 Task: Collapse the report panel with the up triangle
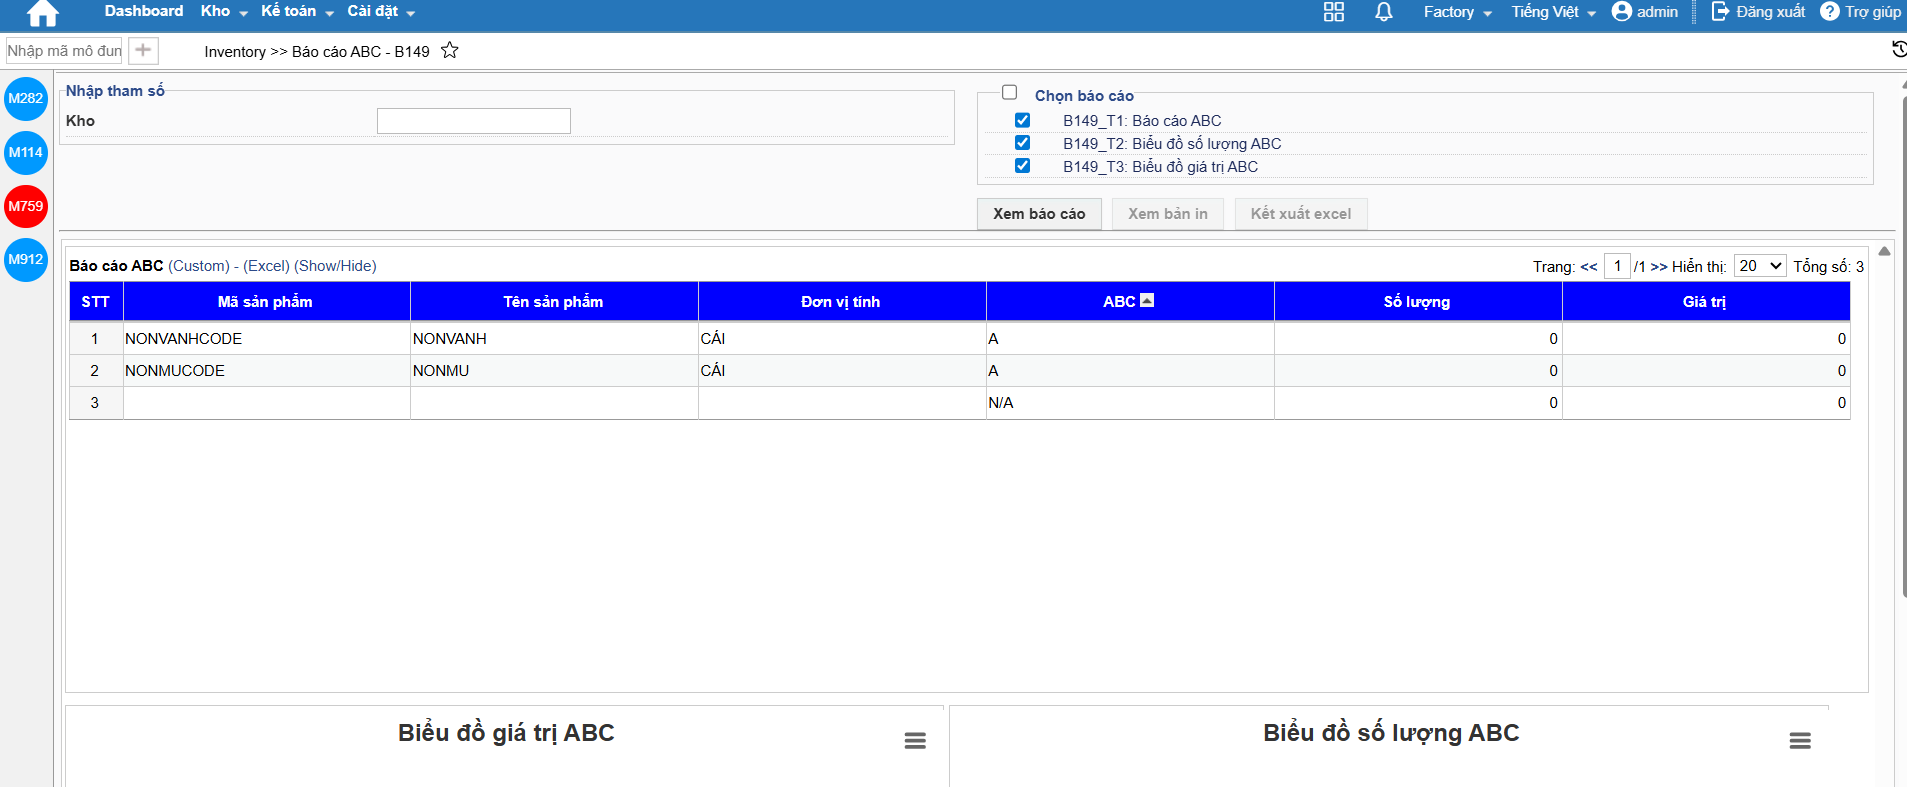point(1884,251)
